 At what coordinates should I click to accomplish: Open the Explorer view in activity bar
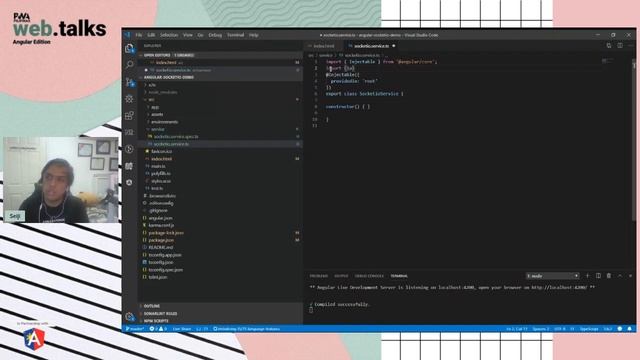pyautogui.click(x=129, y=49)
